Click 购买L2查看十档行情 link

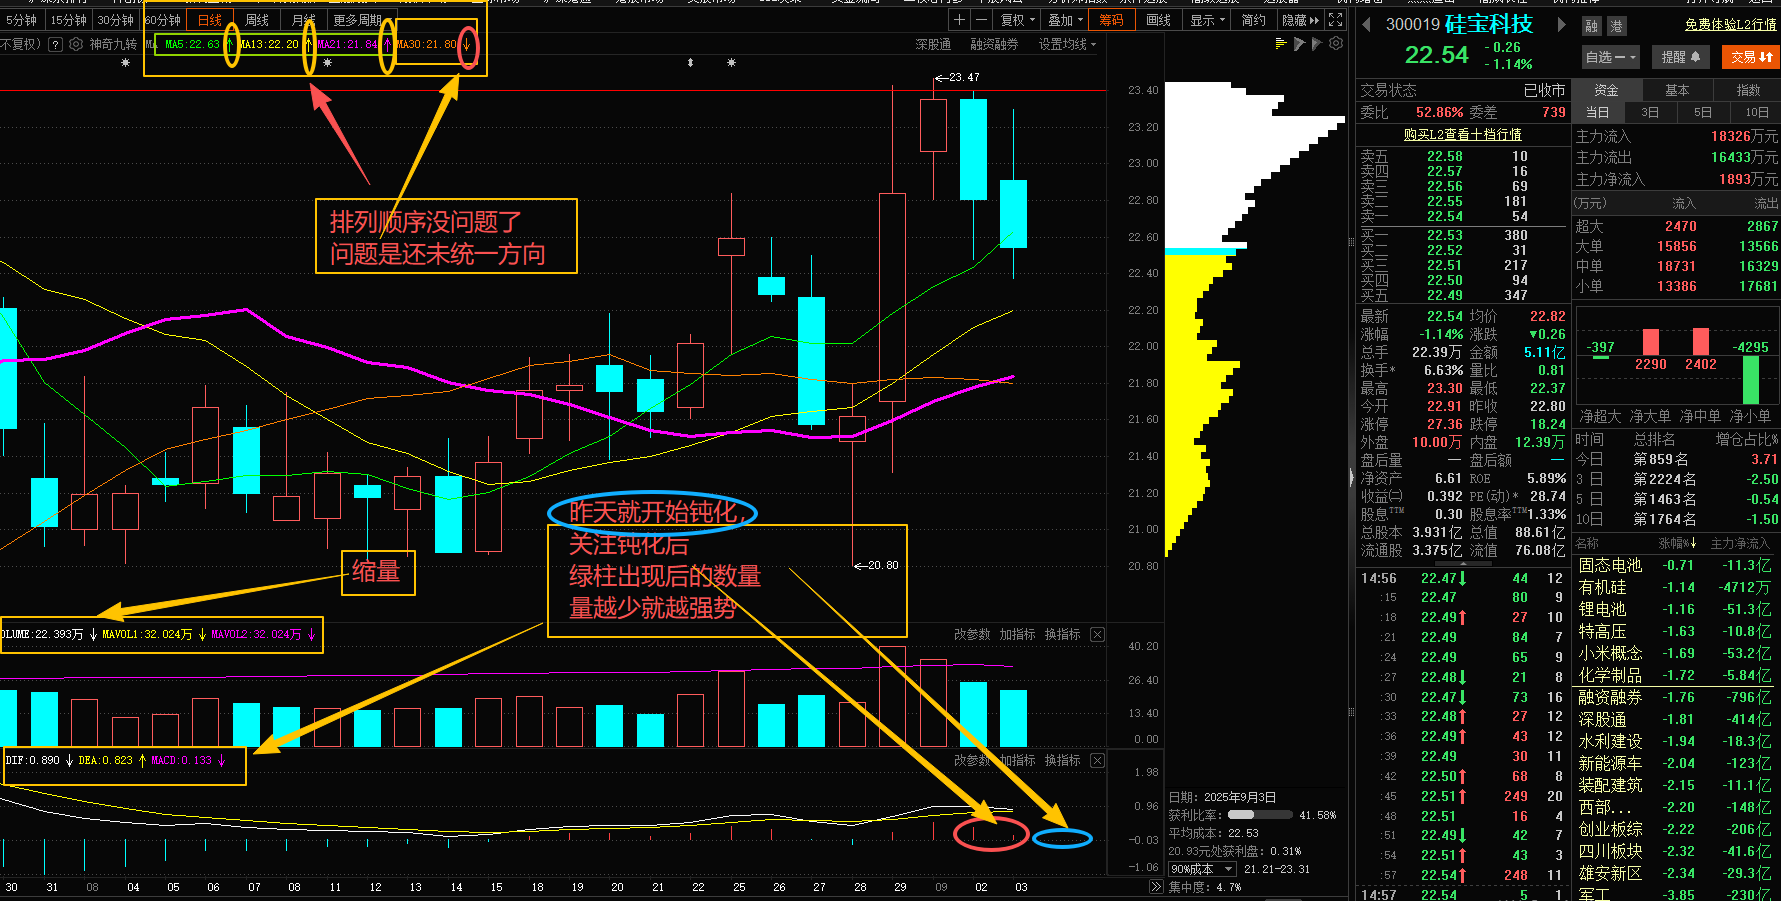(x=1462, y=134)
